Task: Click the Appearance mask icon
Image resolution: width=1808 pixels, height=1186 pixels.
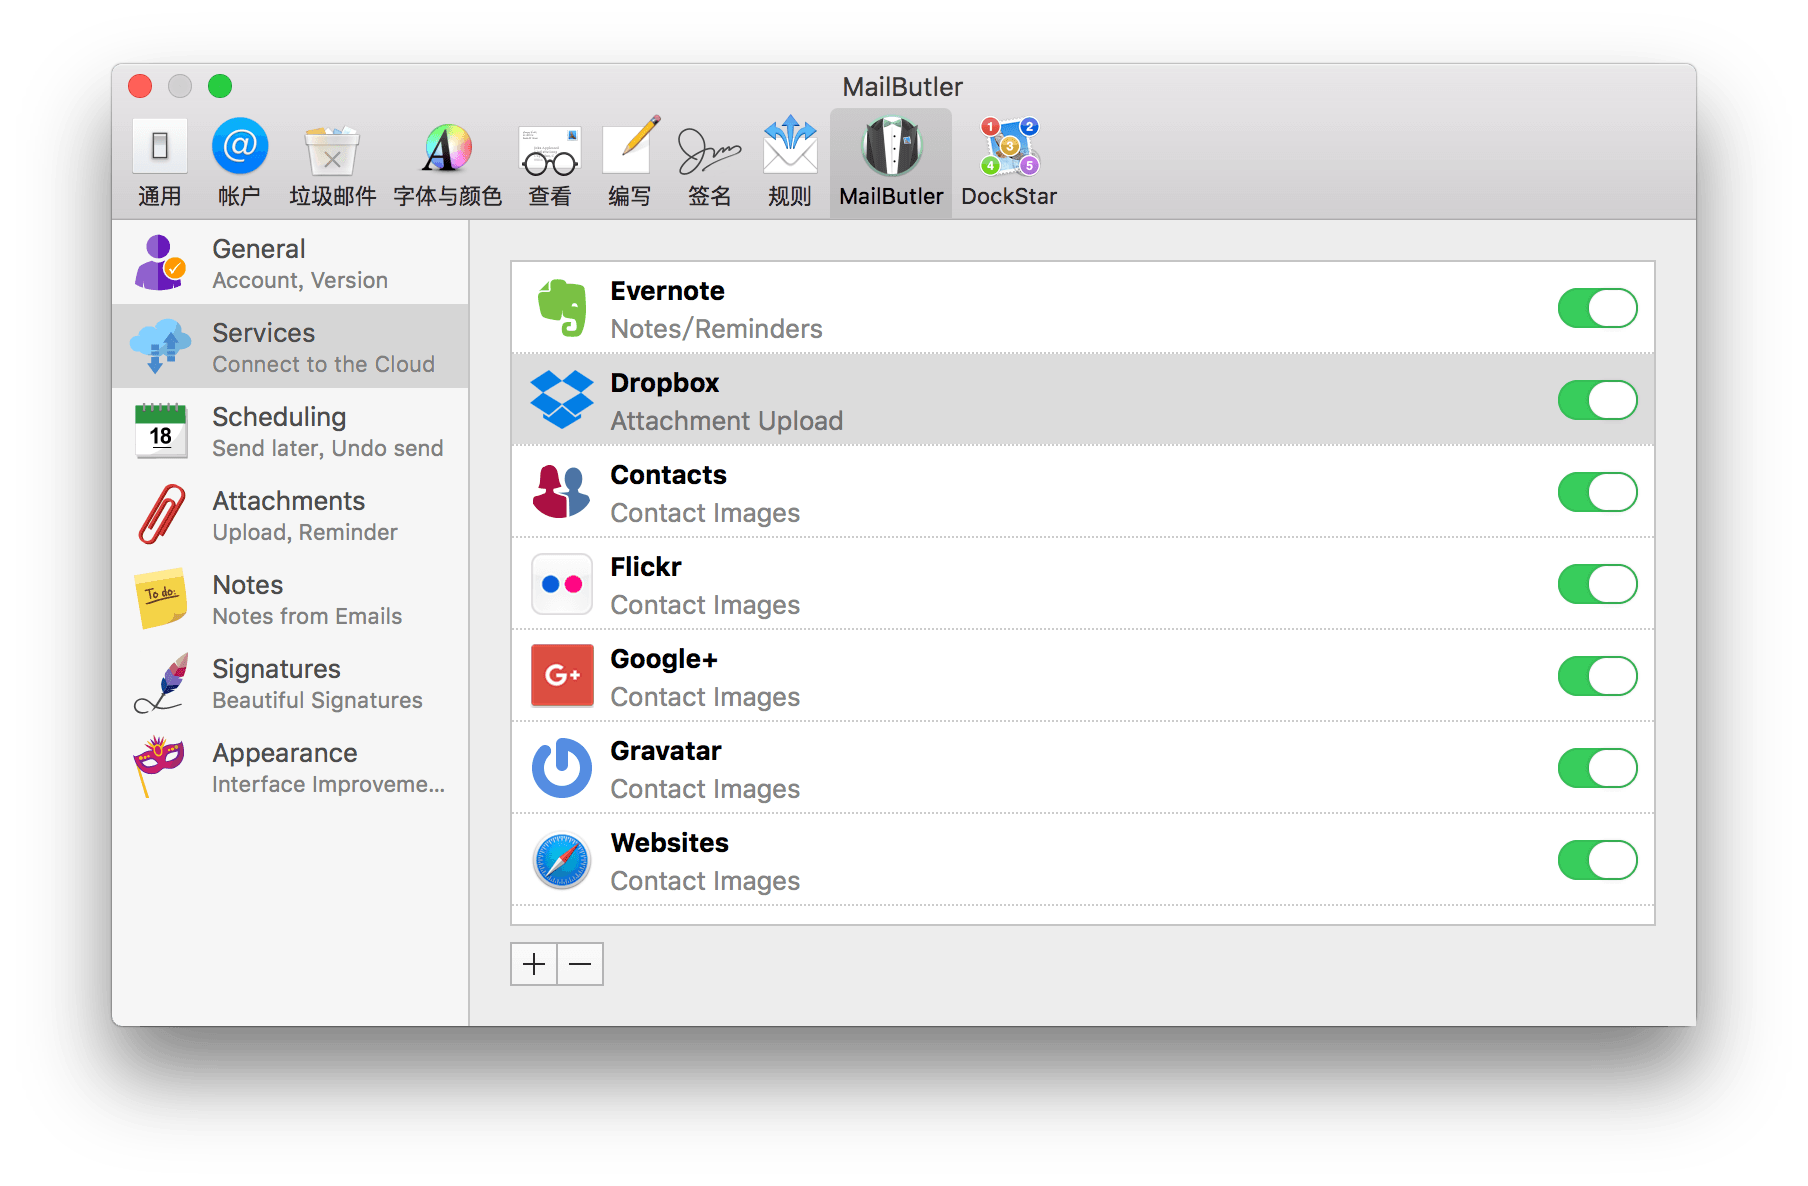Action: [158, 766]
